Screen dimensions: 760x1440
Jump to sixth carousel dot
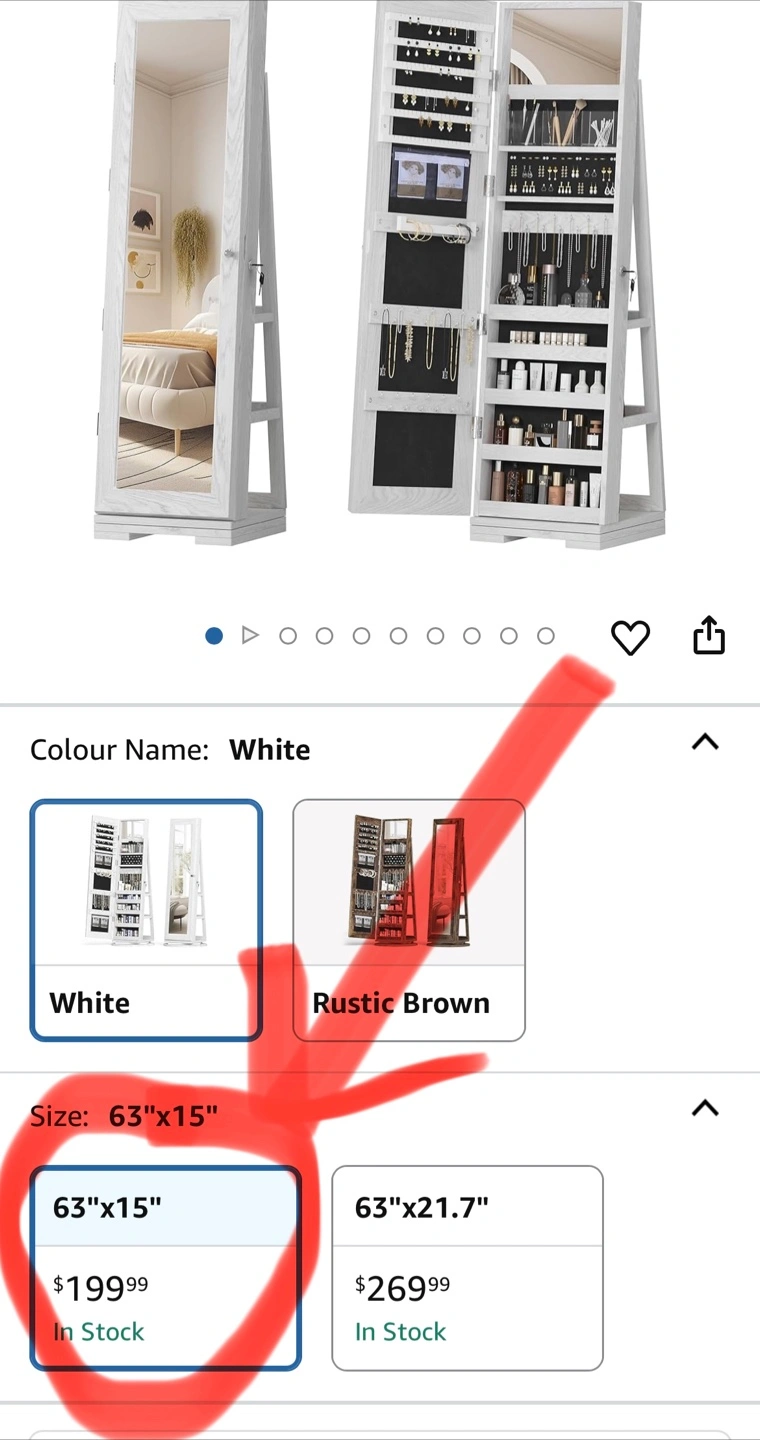(398, 635)
